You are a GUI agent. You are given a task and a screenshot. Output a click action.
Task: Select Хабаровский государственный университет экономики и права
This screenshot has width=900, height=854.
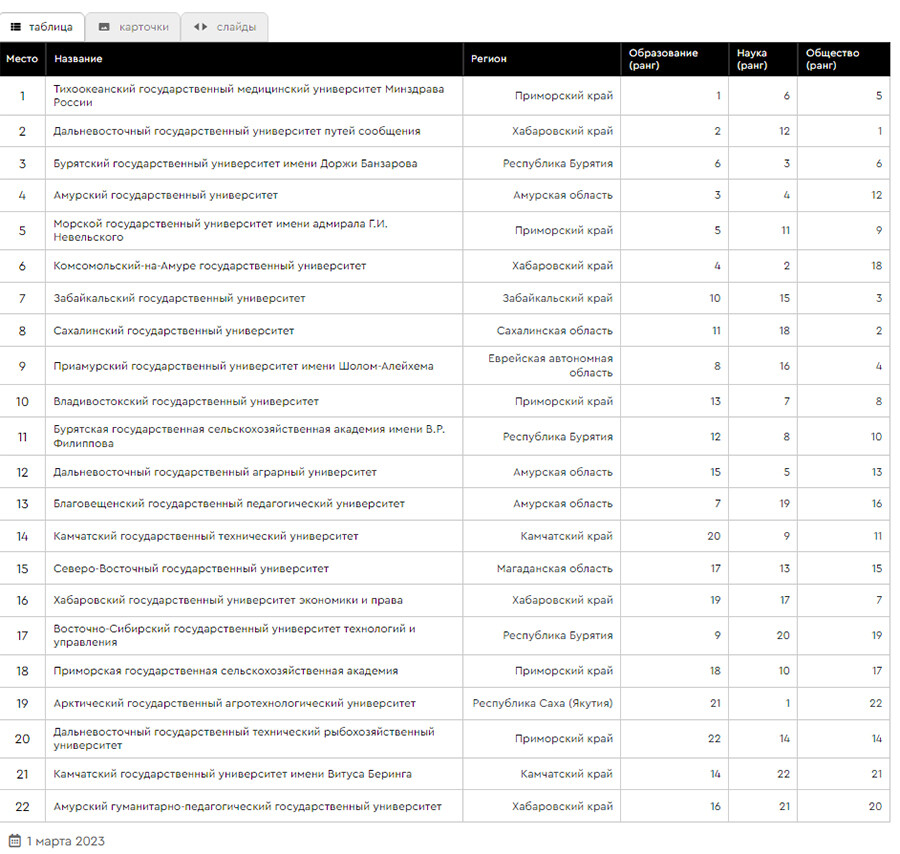228,600
